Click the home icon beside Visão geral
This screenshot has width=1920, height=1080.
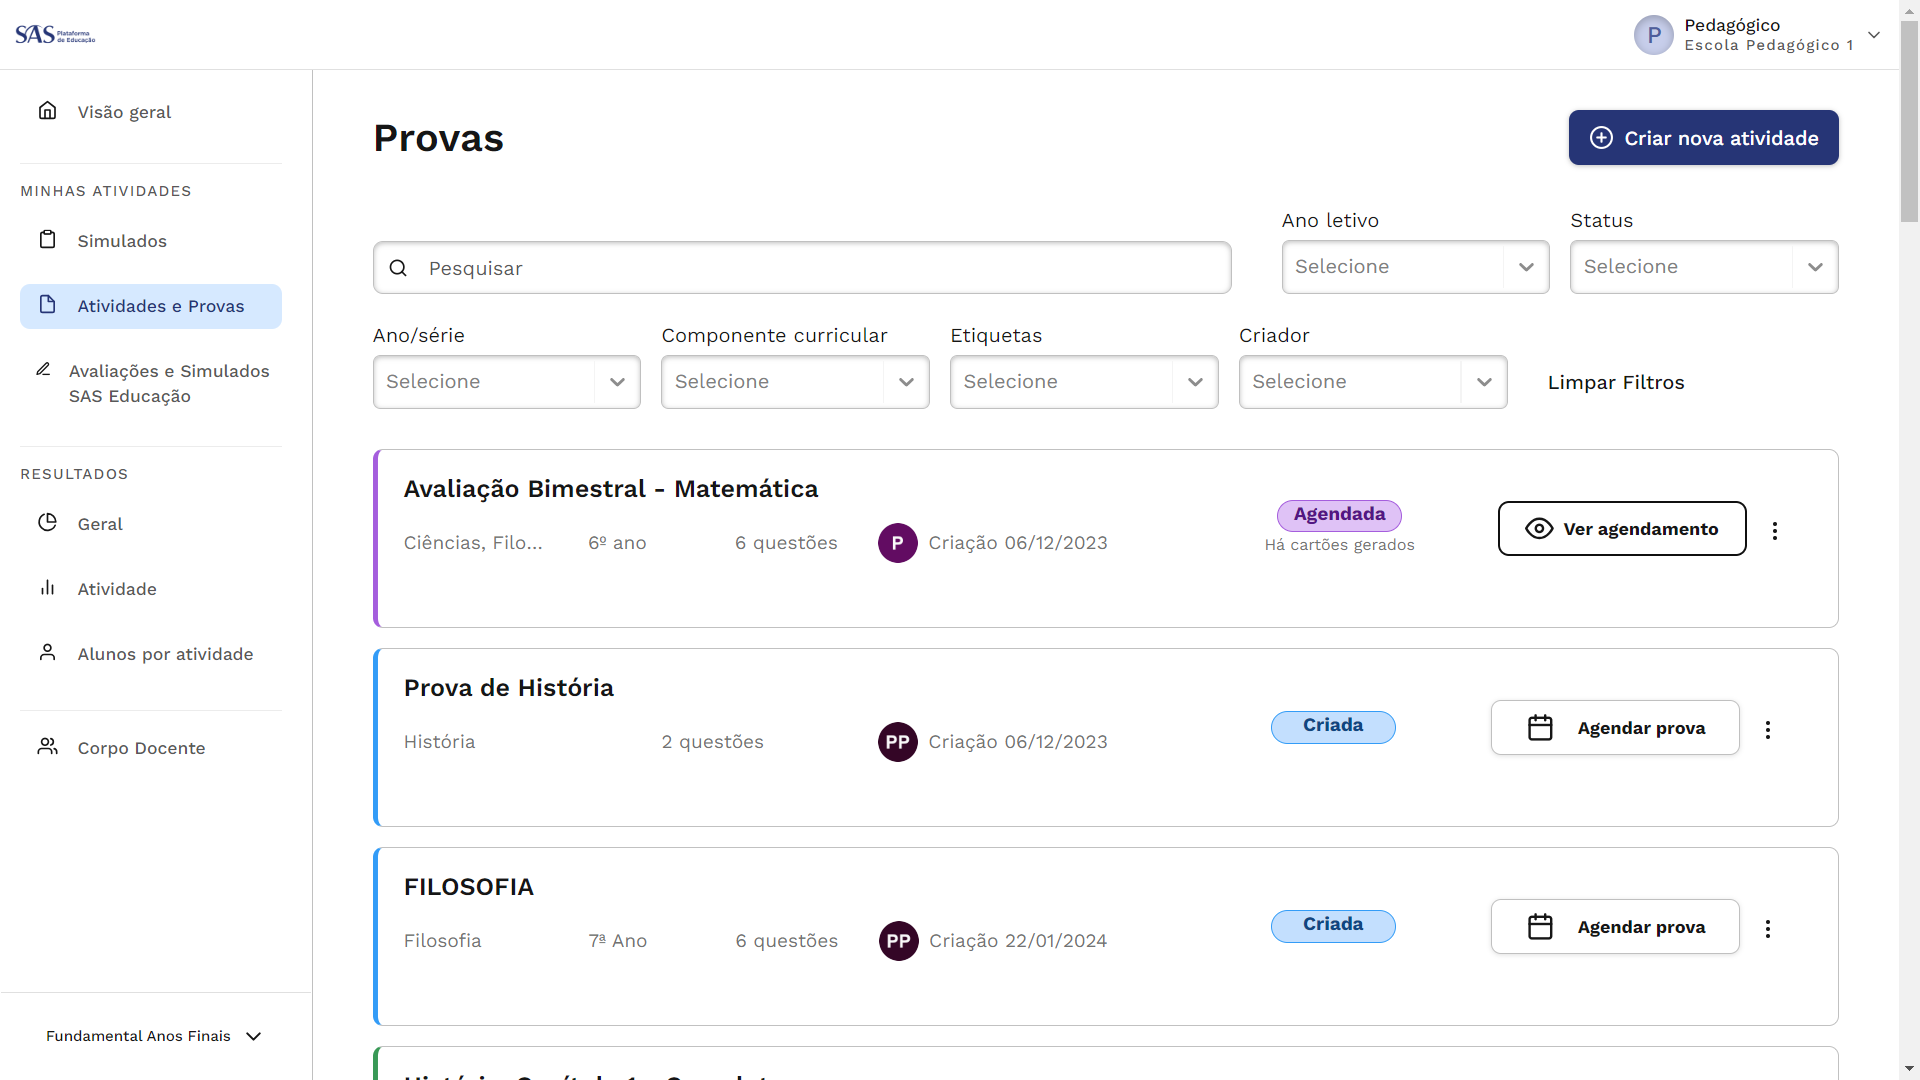point(47,110)
